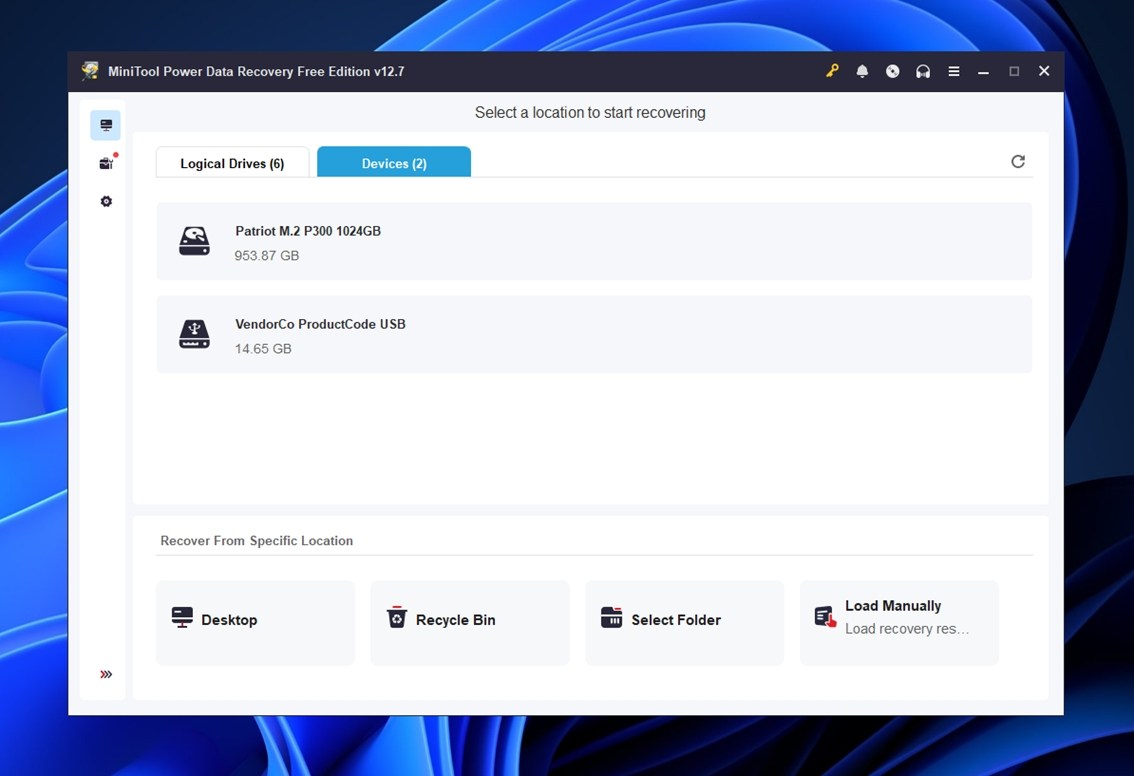Expand the sidebar with double-arrow icon
The height and width of the screenshot is (776, 1134).
point(106,674)
